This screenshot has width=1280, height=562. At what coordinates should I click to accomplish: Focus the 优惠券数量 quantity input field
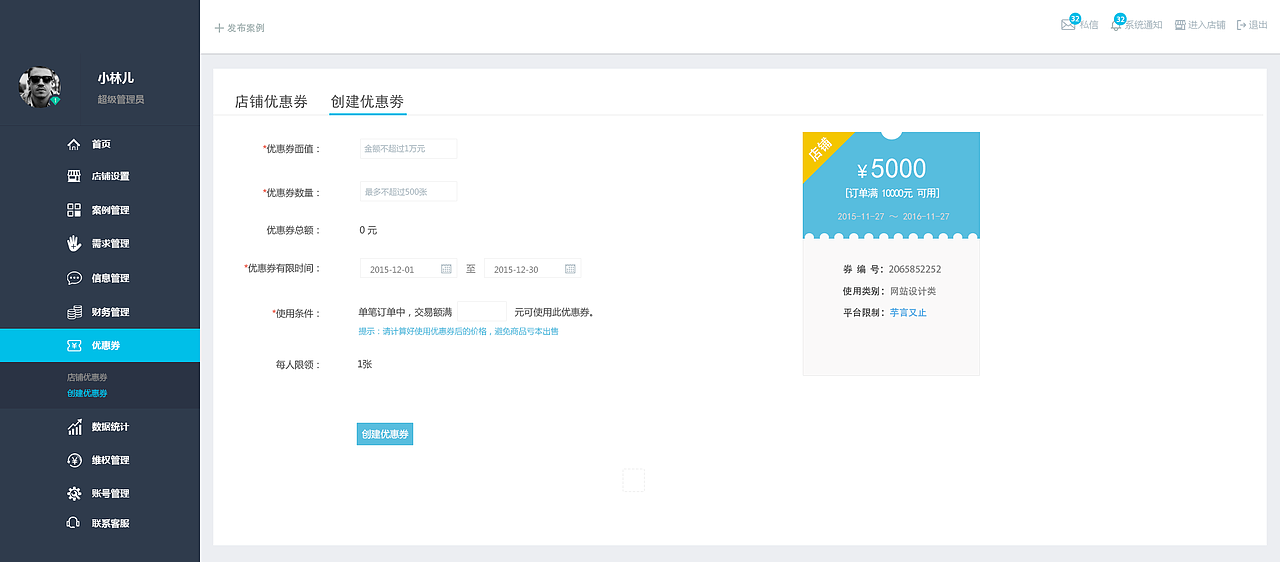[x=408, y=191]
